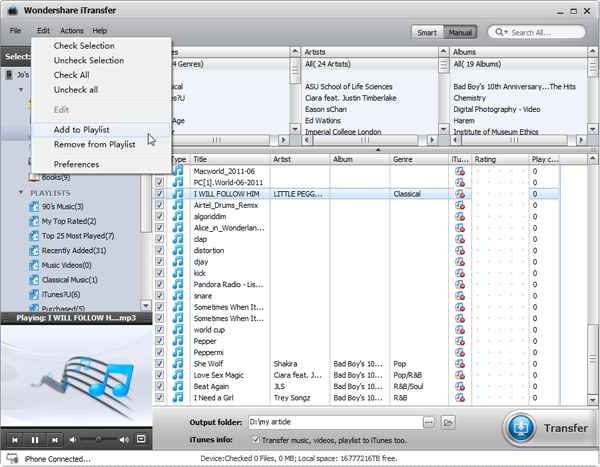This screenshot has height=467, width=600.
Task: Toggle the mini player view icon
Action: pos(141,439)
